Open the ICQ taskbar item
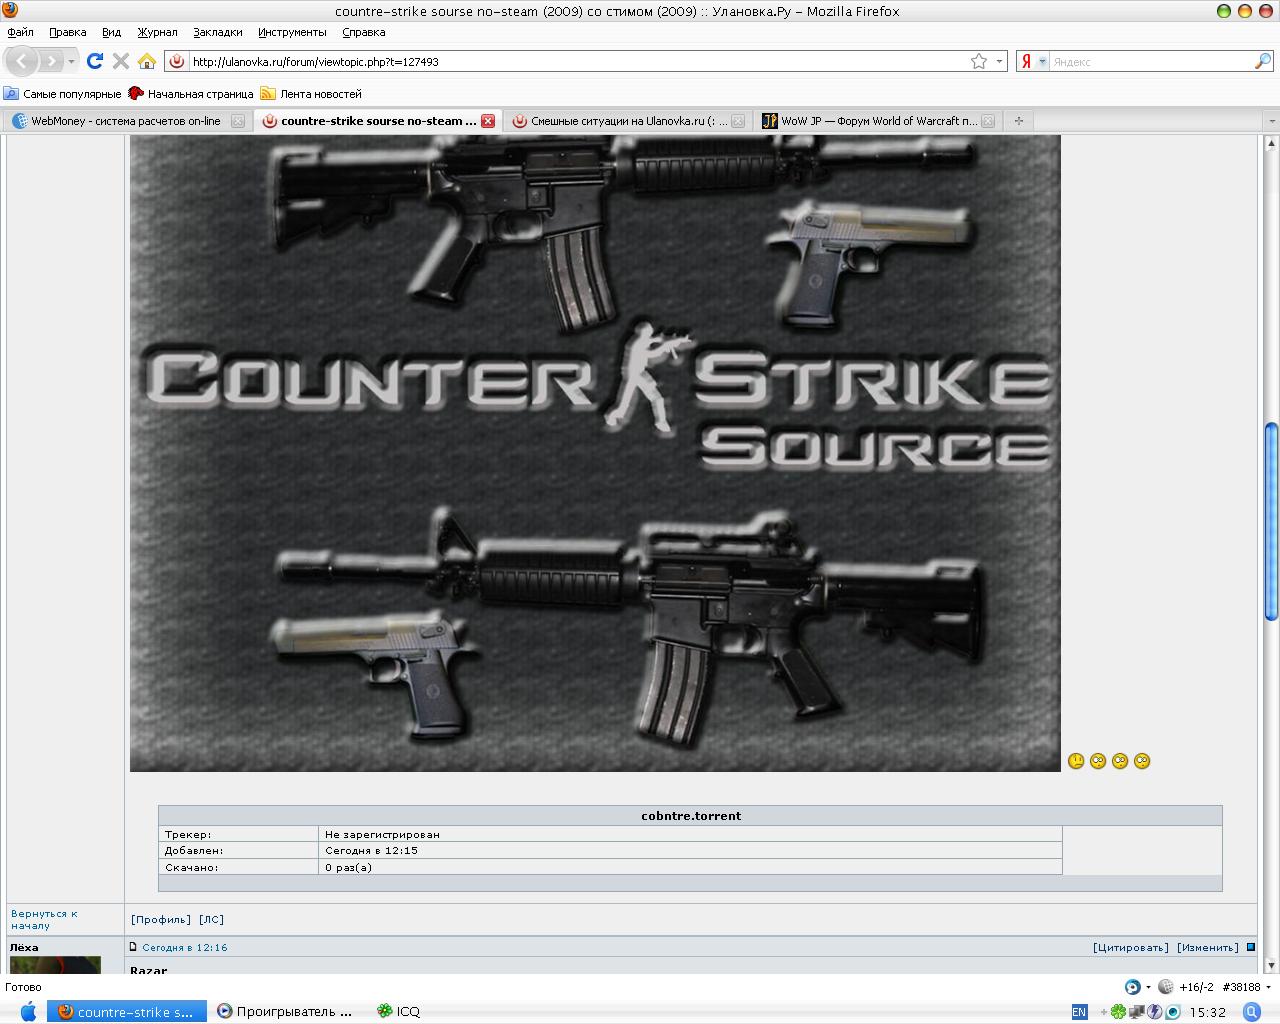Viewport: 1280px width, 1024px height. [x=399, y=1011]
